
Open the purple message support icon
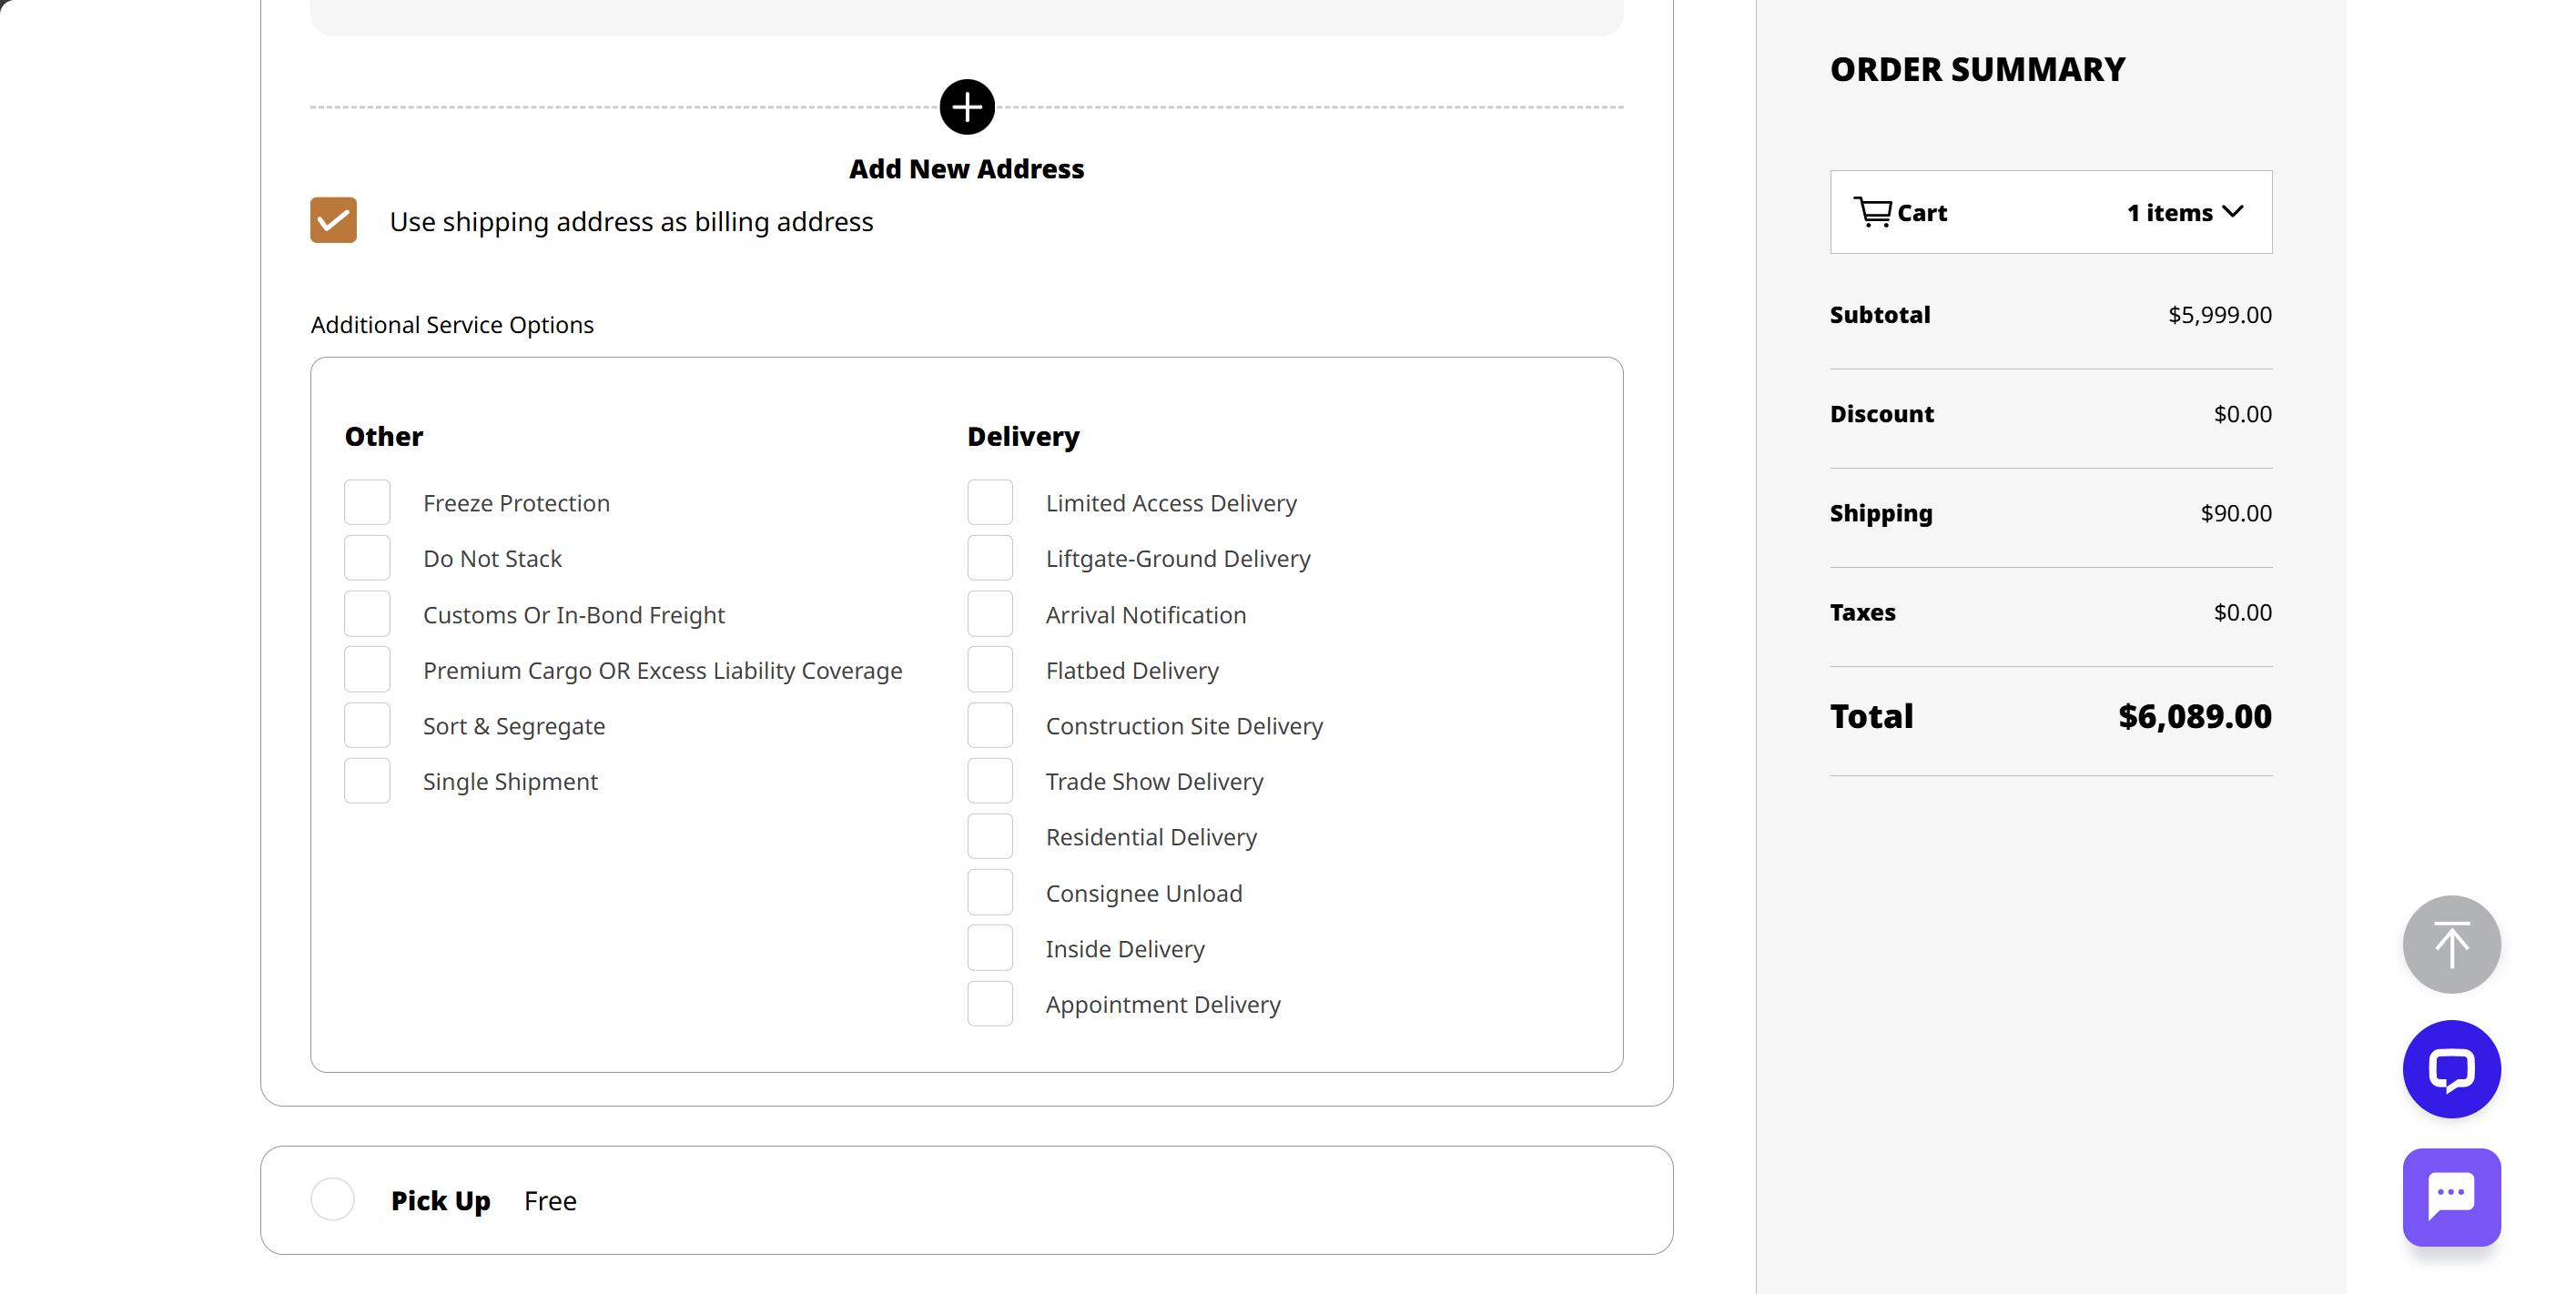2450,1196
